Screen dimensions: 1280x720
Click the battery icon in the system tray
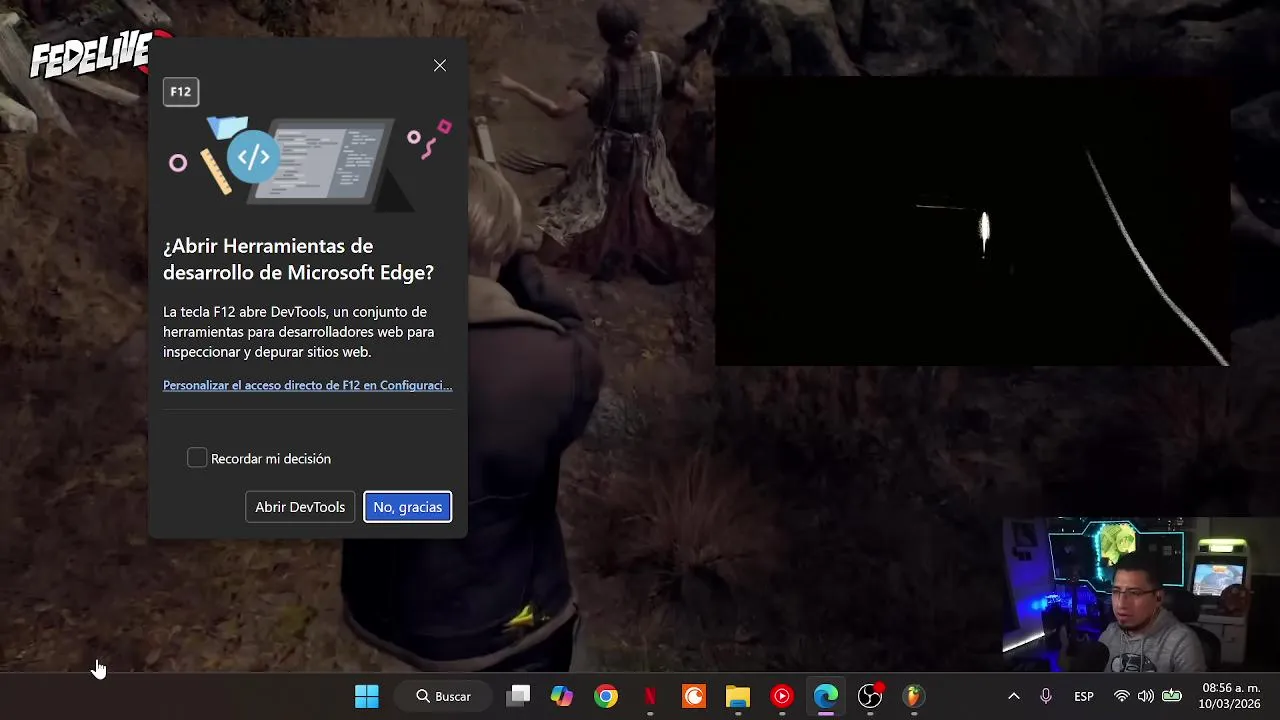1172,696
